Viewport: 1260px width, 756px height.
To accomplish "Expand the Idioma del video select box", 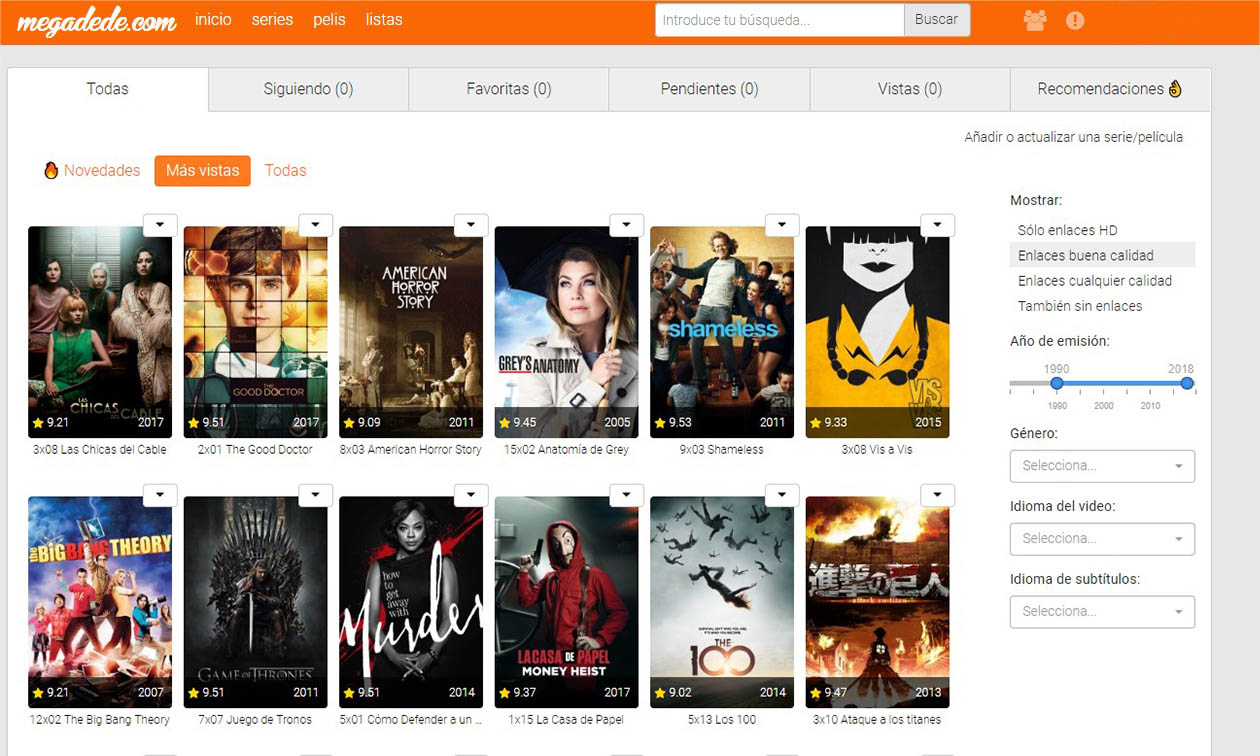I will click(1102, 538).
